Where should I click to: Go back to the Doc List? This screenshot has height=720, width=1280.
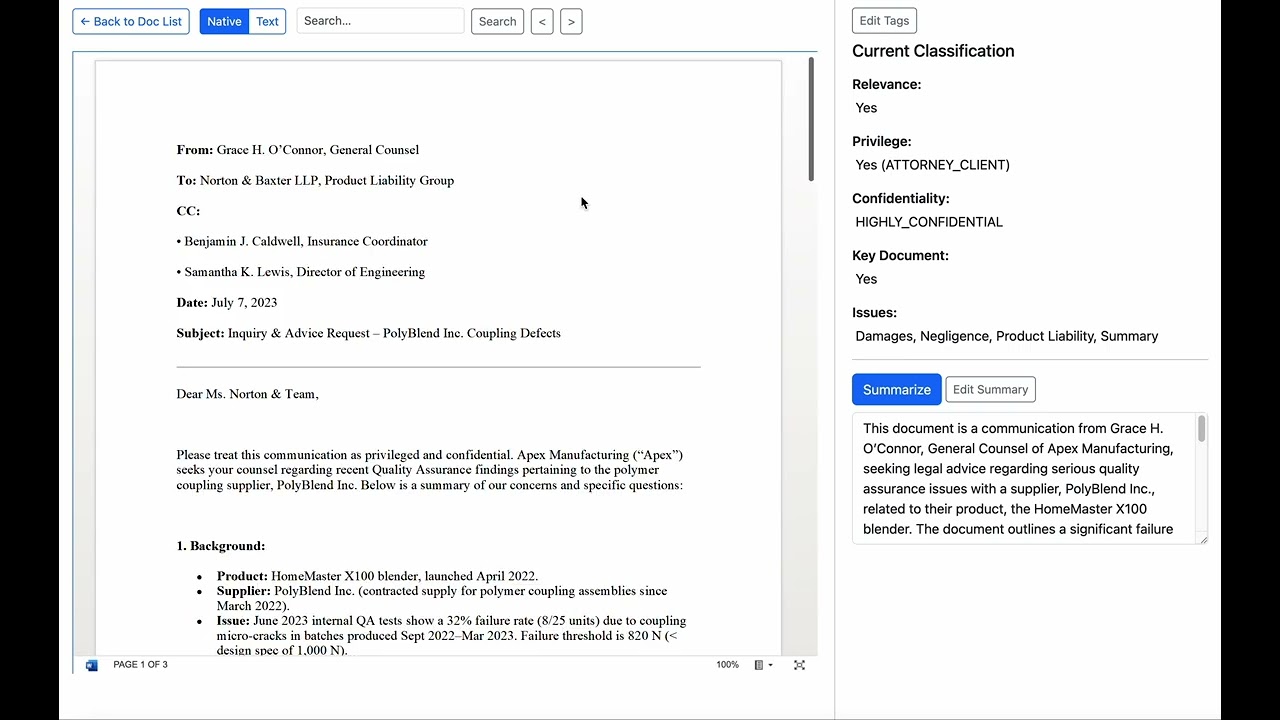[131, 21]
